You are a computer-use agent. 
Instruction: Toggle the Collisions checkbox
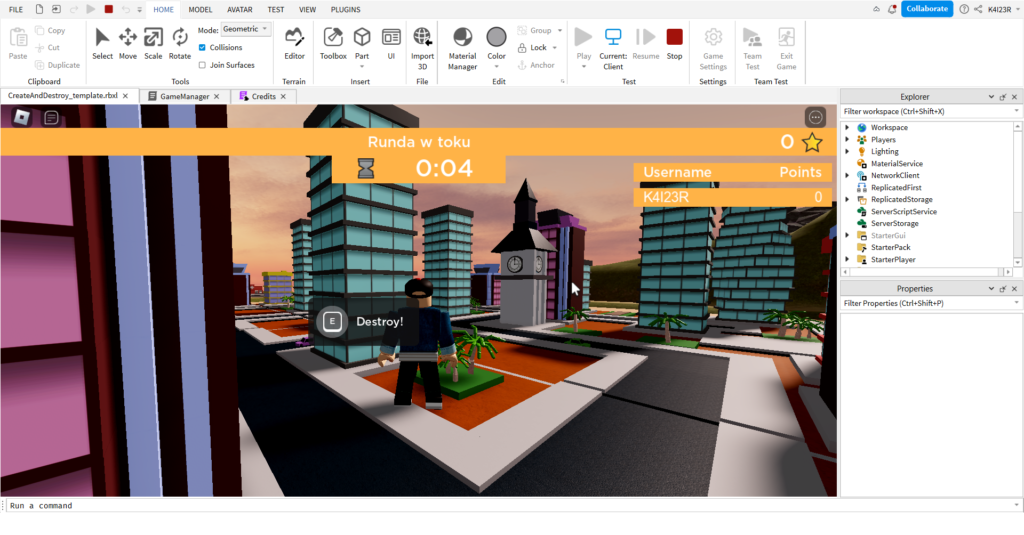point(202,47)
